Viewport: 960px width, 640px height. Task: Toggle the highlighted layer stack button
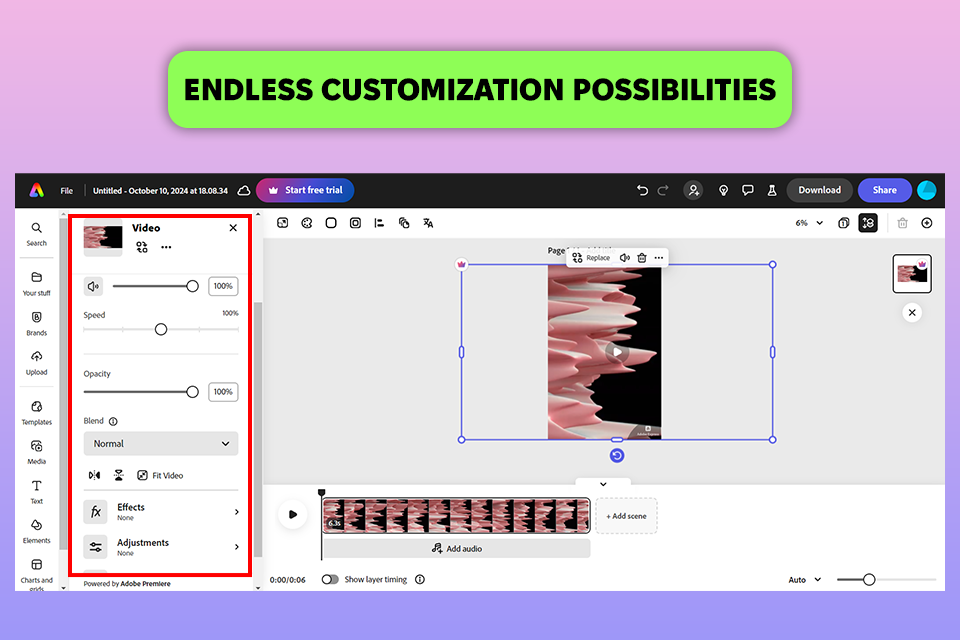point(868,223)
